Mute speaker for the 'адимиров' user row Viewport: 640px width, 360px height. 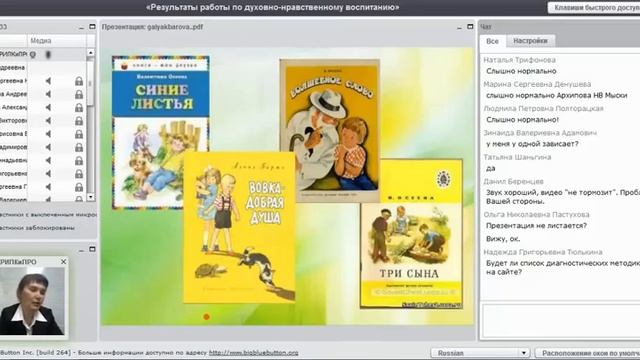48,147
